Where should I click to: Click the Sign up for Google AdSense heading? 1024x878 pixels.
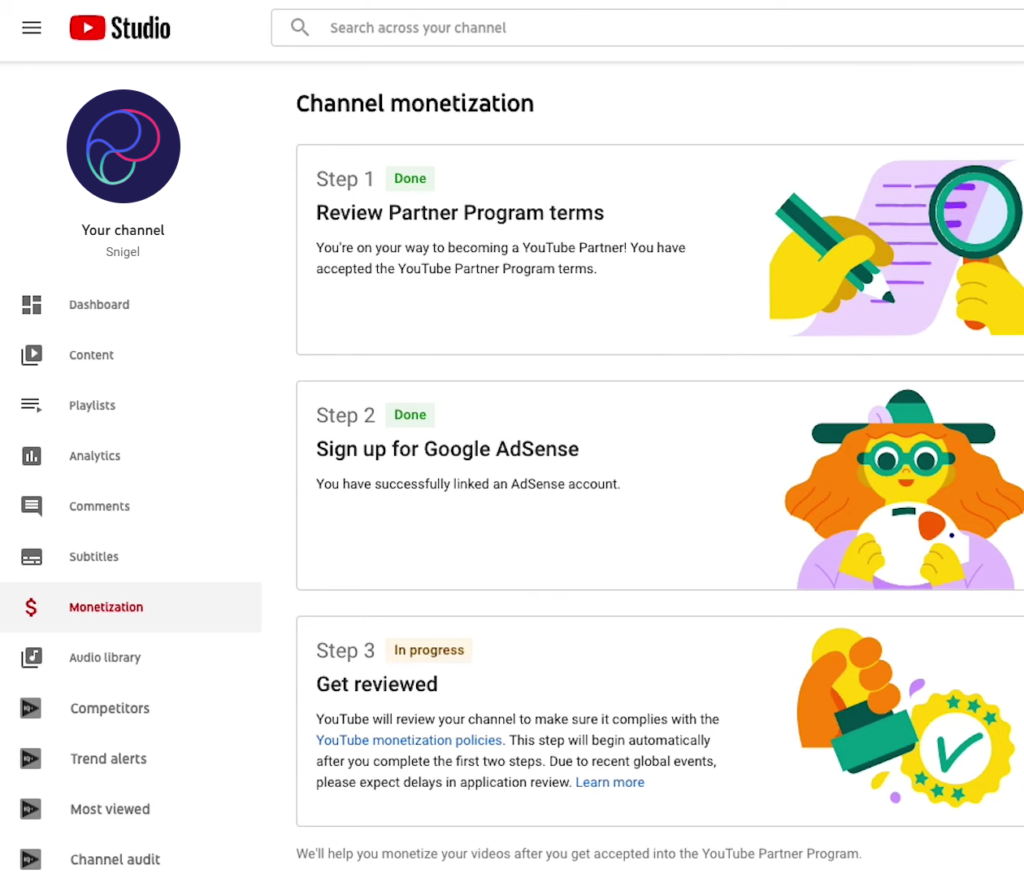tap(447, 449)
